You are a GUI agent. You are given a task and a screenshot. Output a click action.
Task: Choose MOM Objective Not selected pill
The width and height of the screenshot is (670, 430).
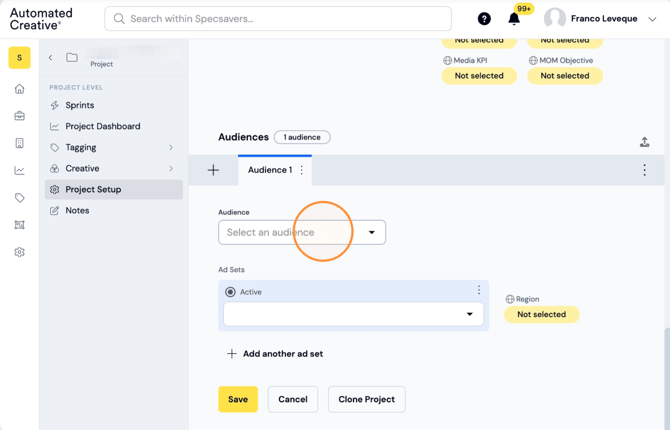[x=565, y=76]
